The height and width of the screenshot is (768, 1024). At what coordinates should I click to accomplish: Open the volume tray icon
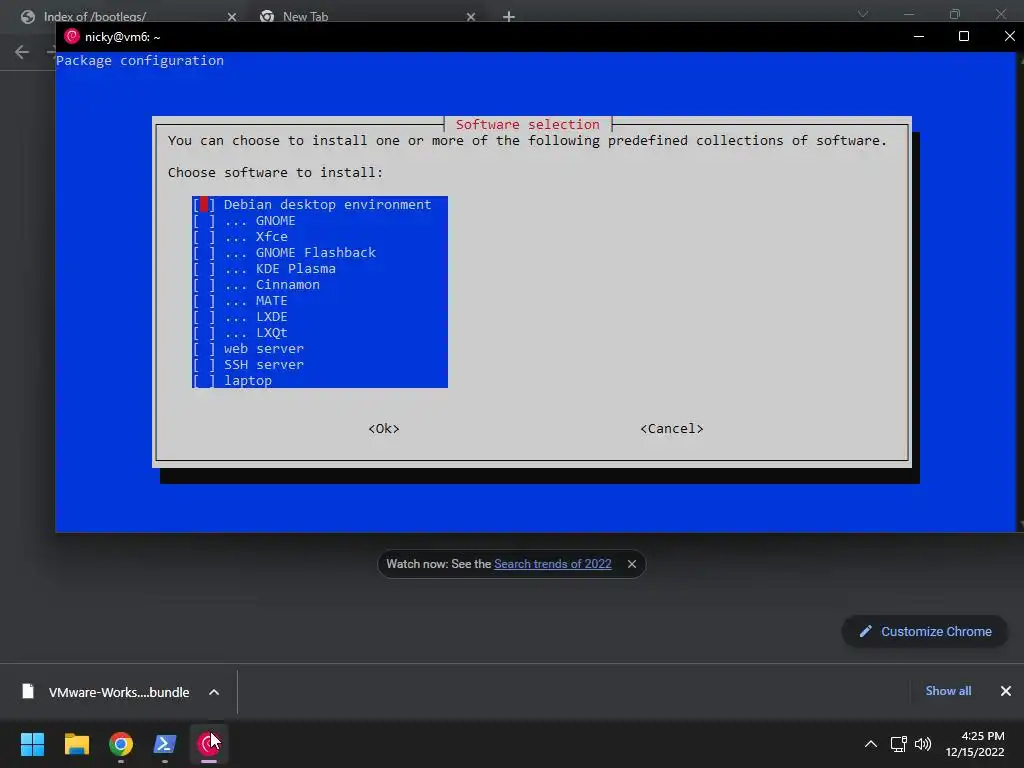923,744
